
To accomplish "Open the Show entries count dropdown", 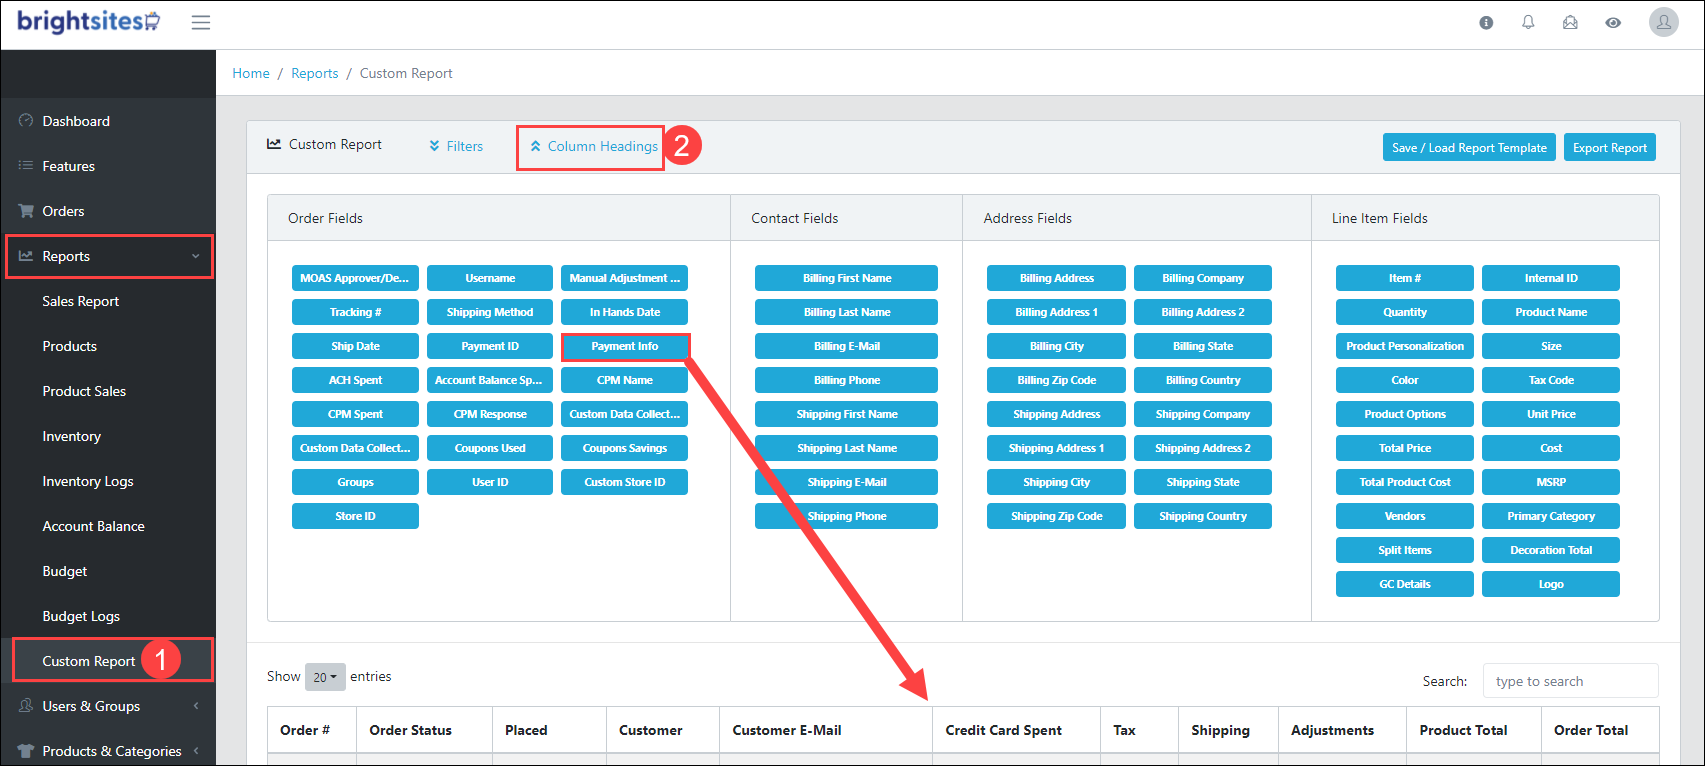I will (325, 677).
